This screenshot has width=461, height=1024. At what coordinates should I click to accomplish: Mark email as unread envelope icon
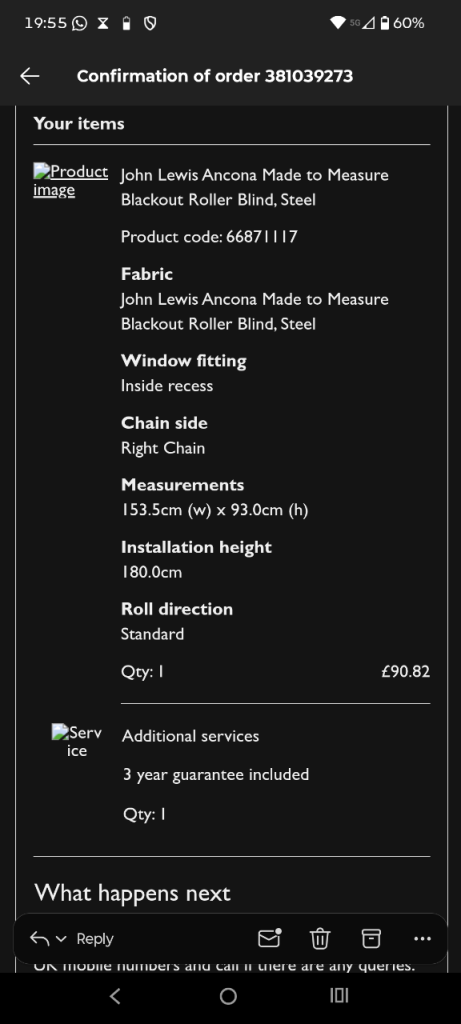(269, 938)
